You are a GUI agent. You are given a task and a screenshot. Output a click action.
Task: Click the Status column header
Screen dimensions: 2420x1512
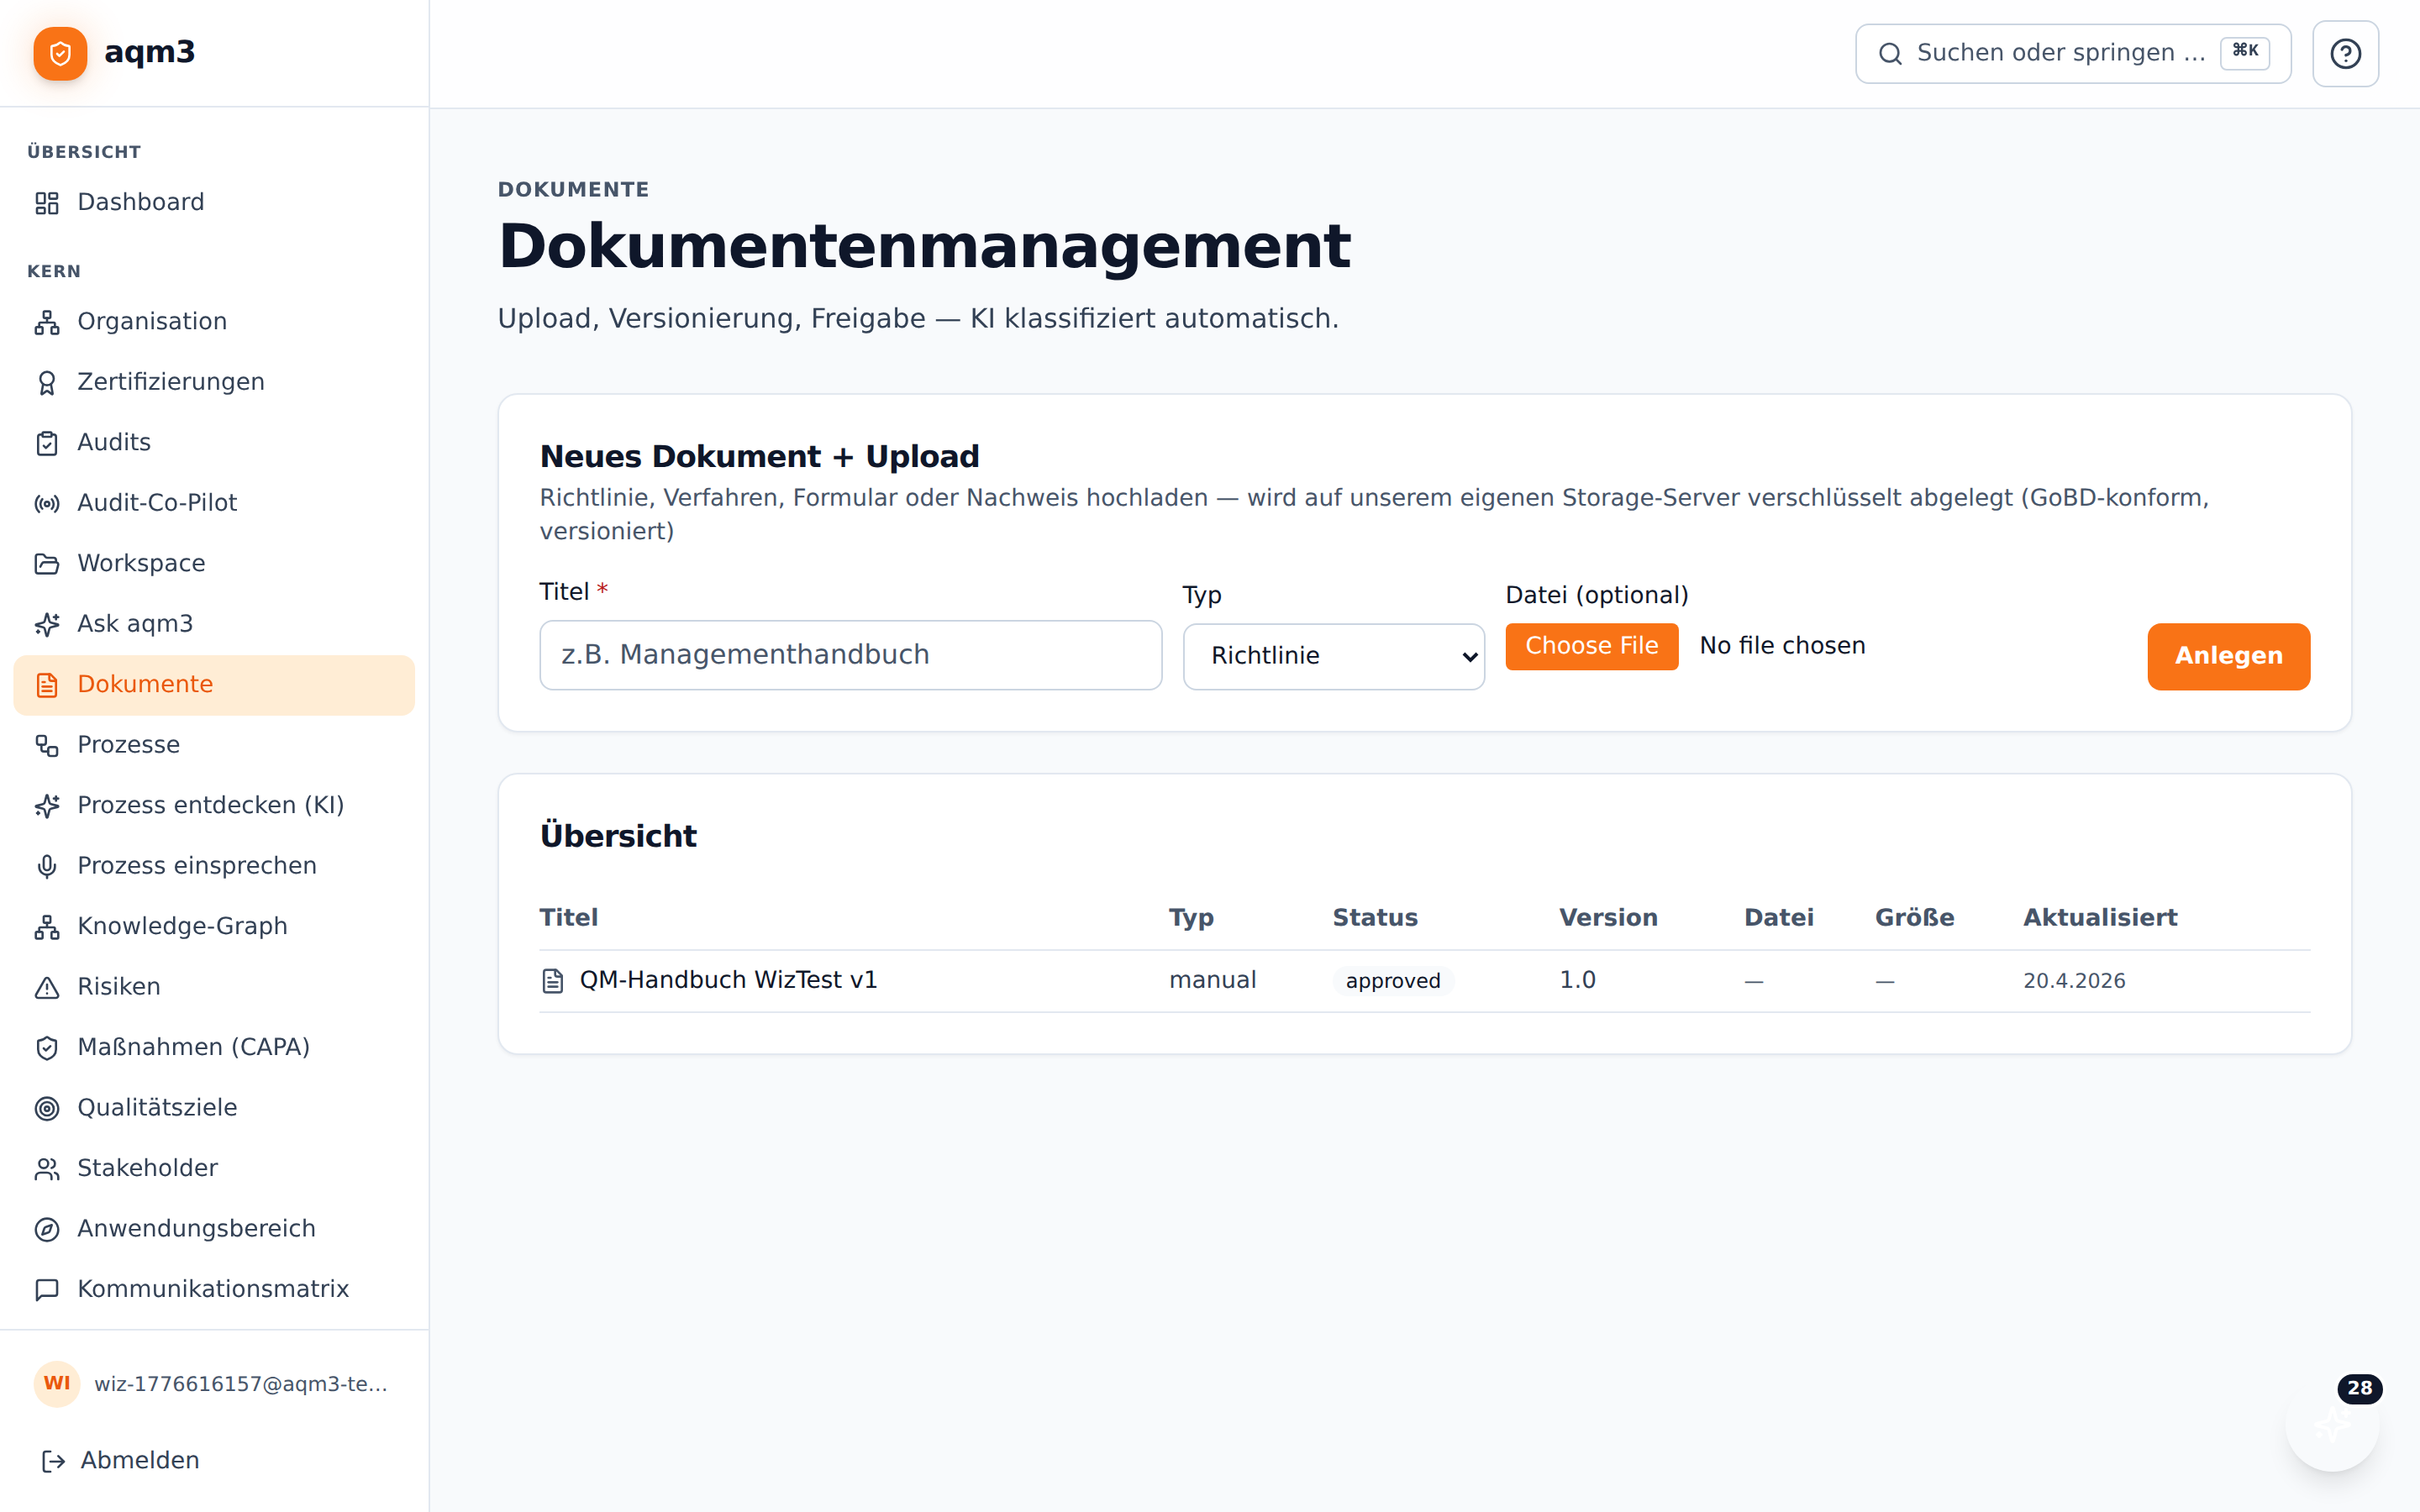[x=1375, y=918]
